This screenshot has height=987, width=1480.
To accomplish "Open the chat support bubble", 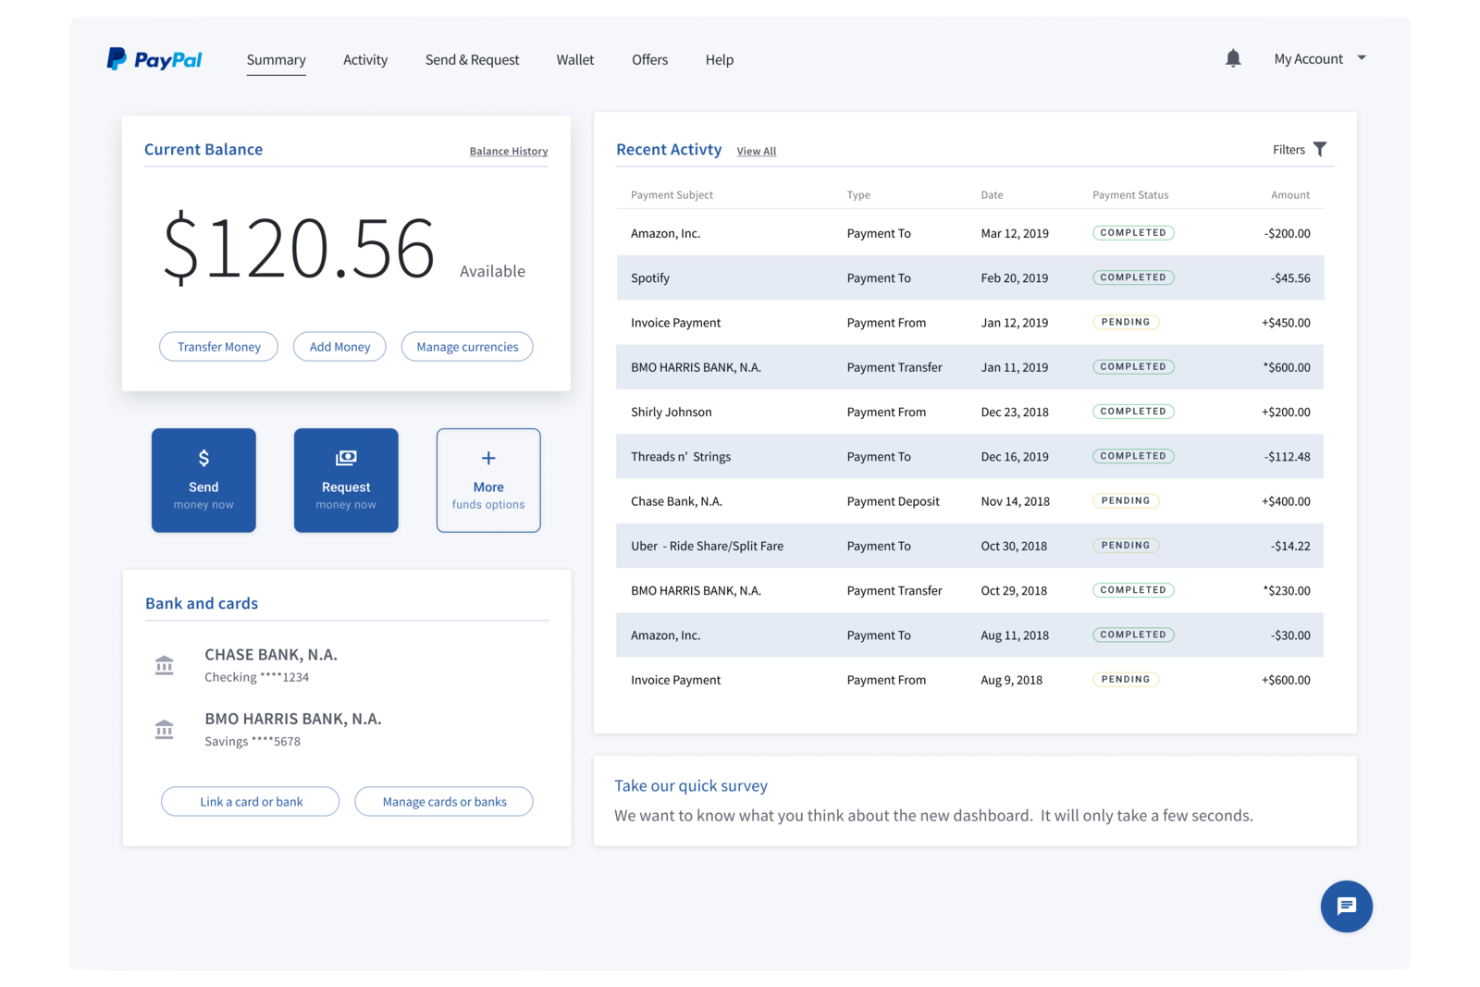I will click(1346, 906).
